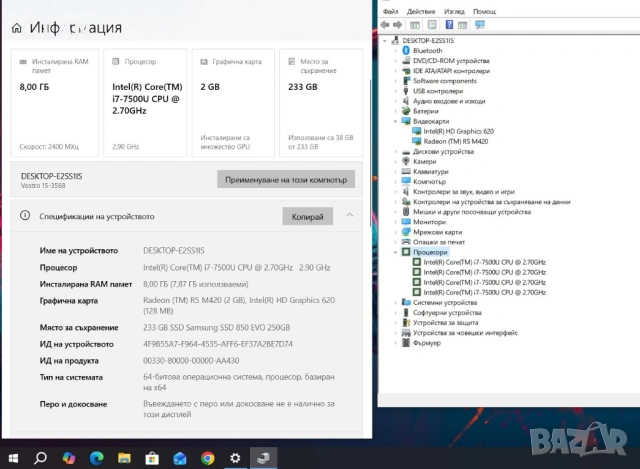Expand Аудио входове и изходи arrow
Screen dimensions: 640x469
tap(395, 101)
